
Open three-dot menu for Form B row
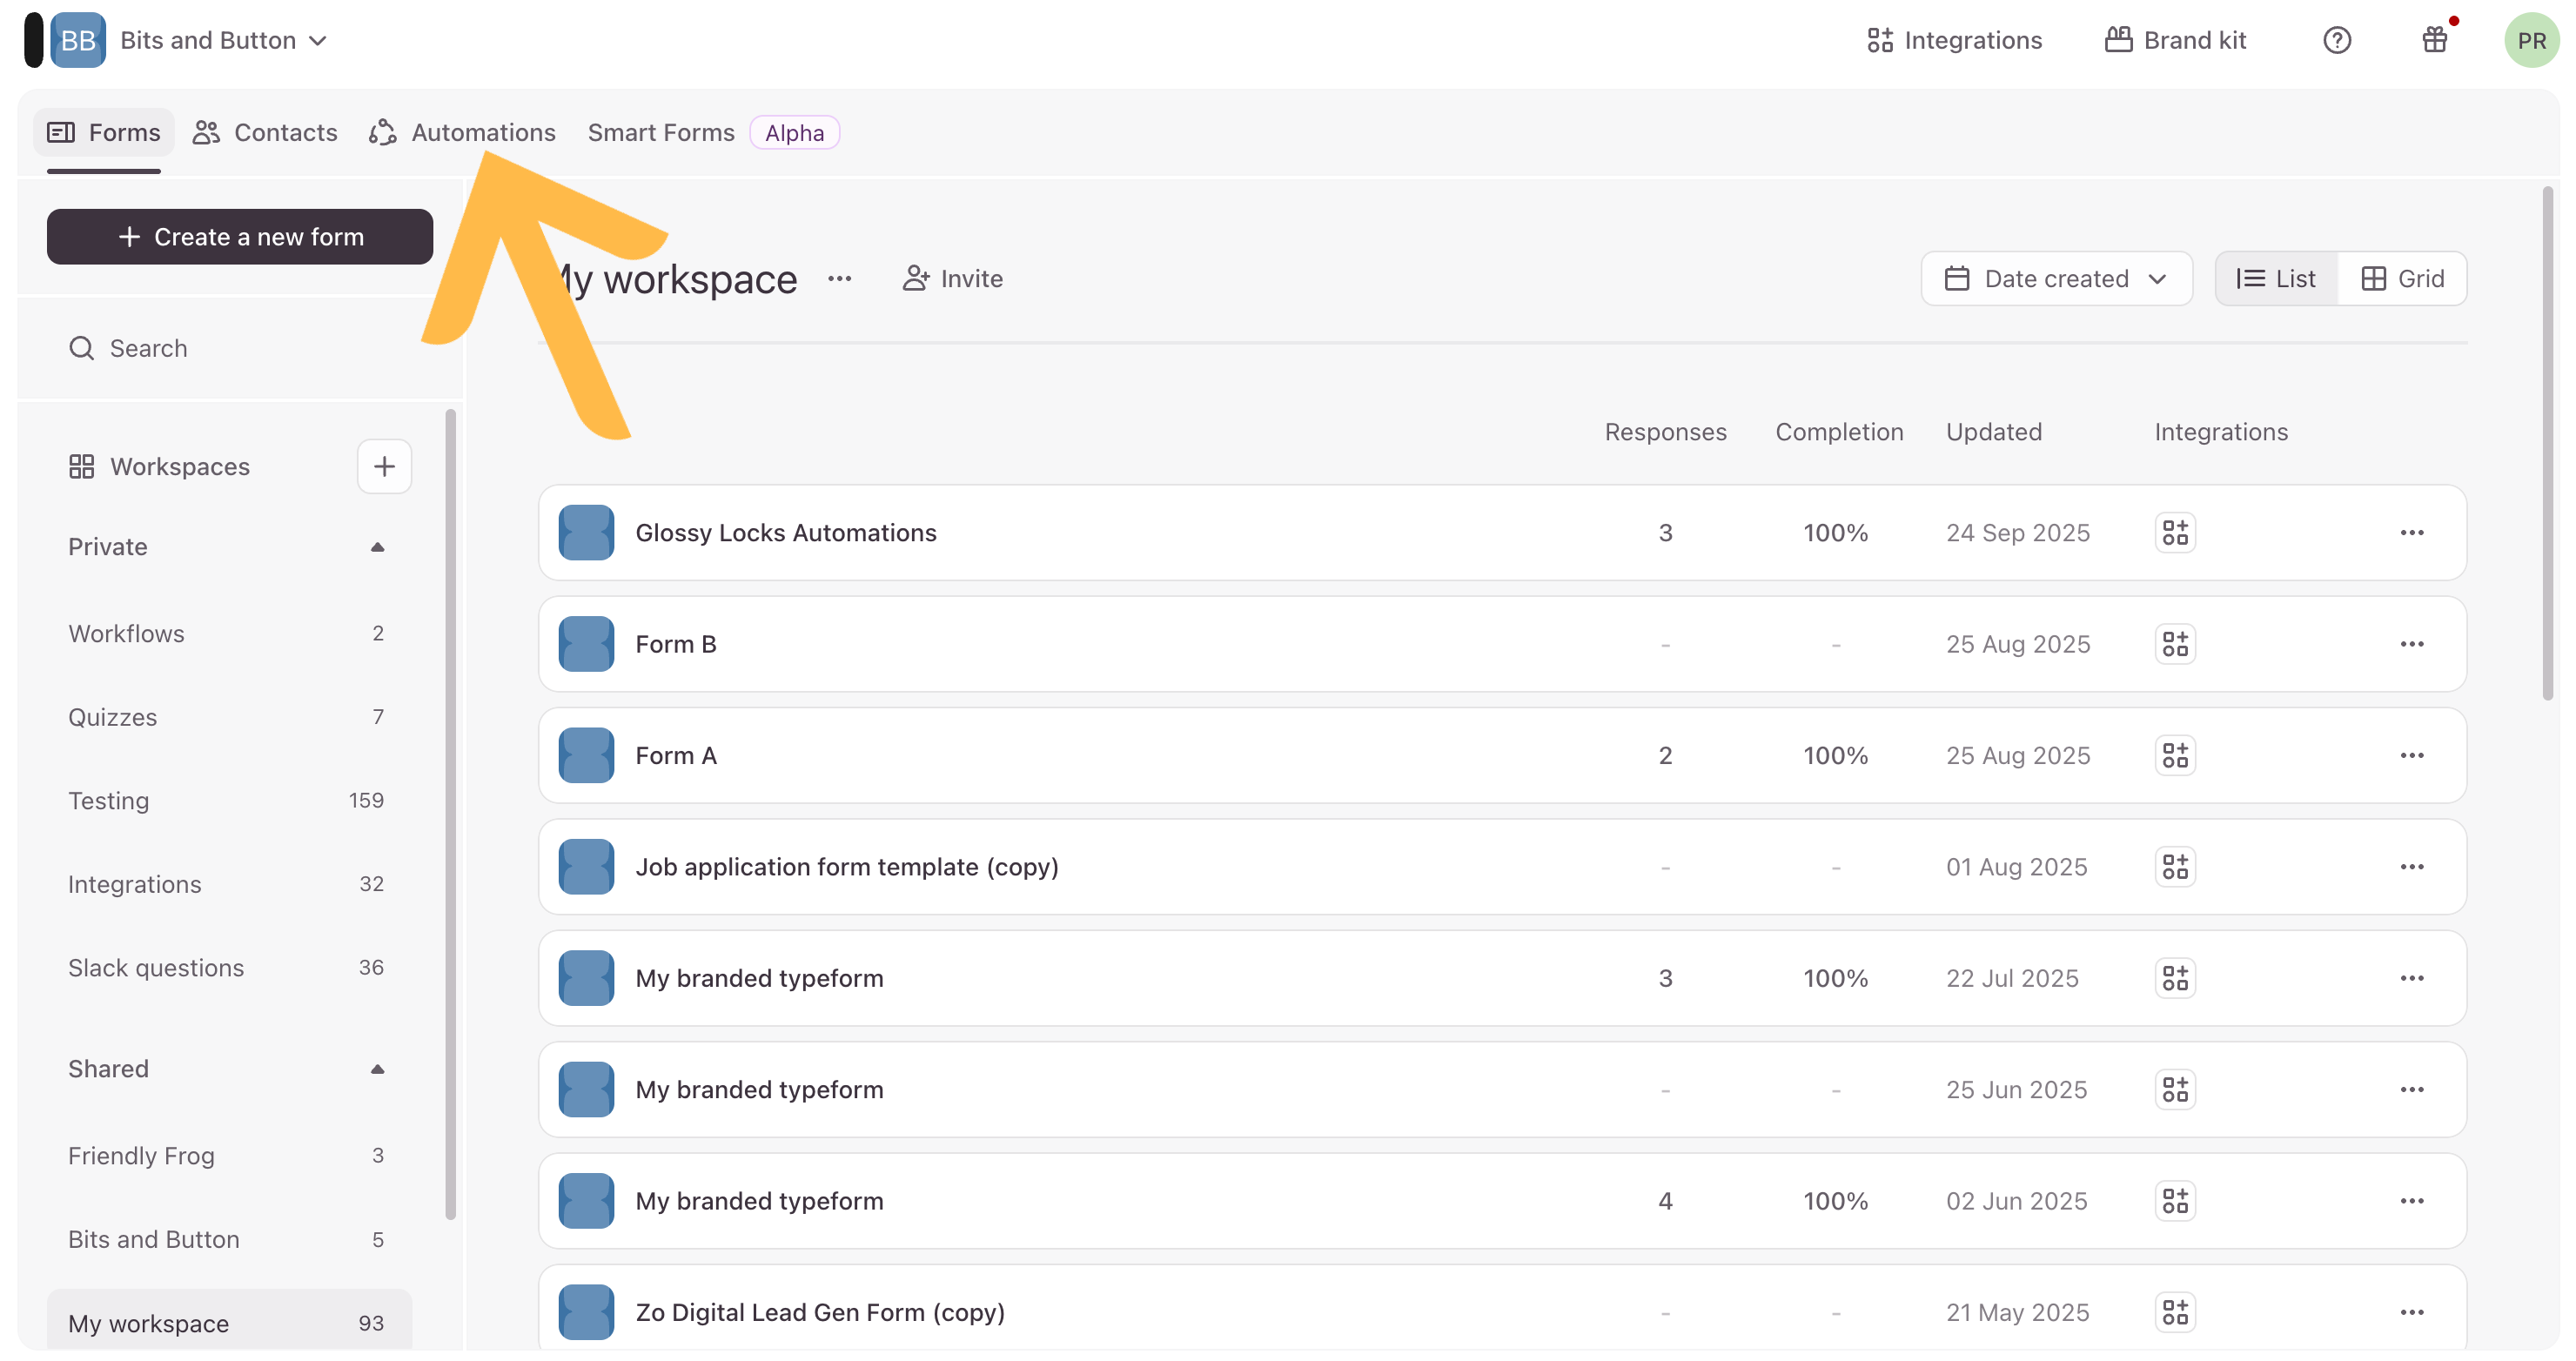(2411, 644)
